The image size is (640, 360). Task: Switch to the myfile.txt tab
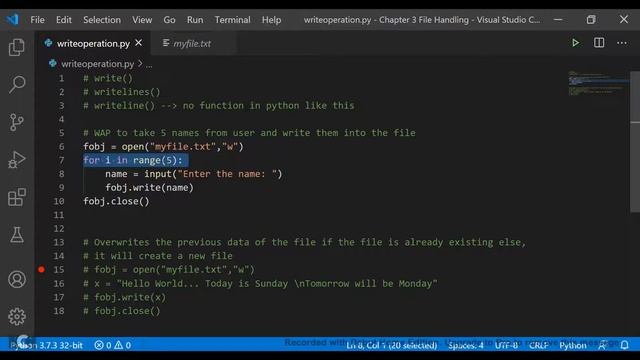click(x=192, y=43)
